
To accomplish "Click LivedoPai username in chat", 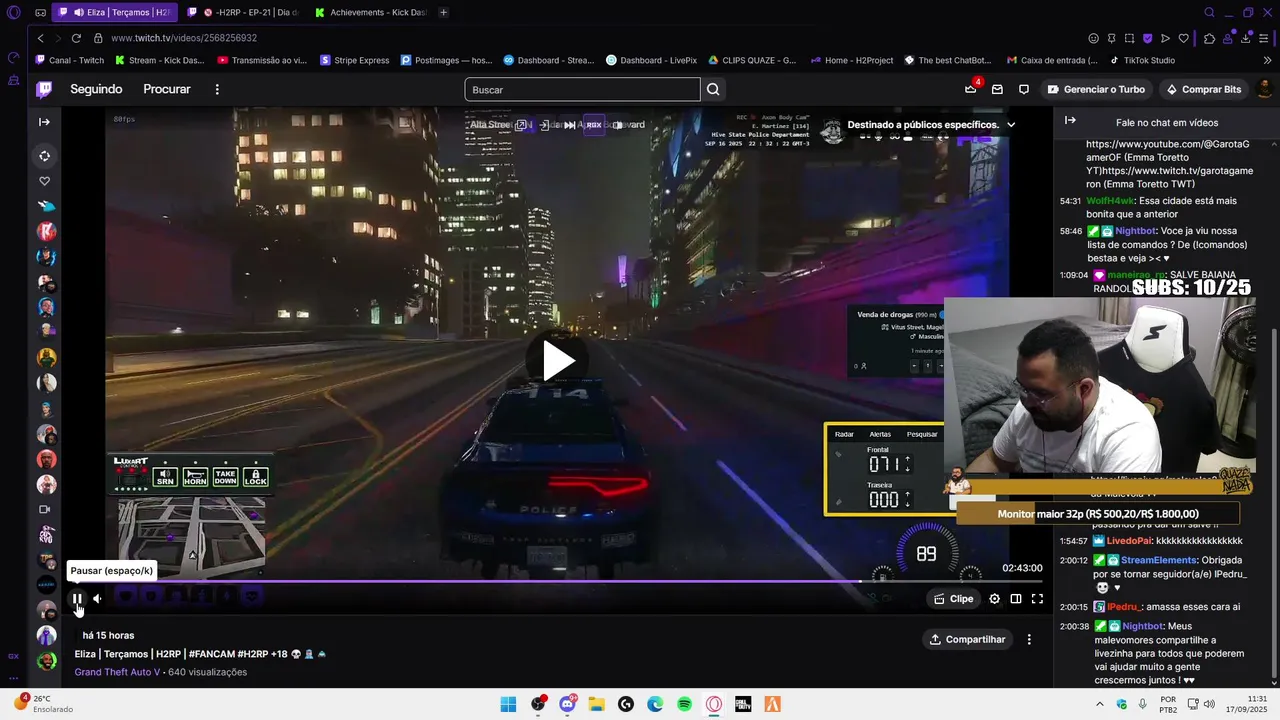I will pyautogui.click(x=1129, y=540).
